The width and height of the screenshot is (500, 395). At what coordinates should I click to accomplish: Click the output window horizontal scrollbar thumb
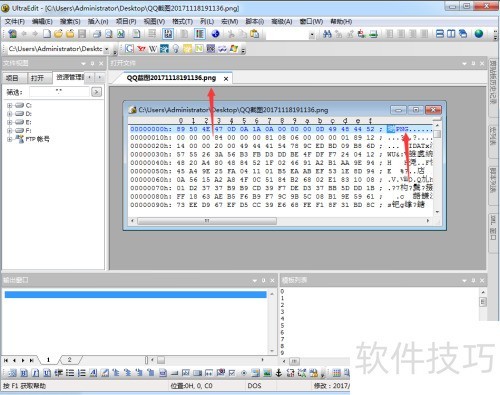[161, 360]
